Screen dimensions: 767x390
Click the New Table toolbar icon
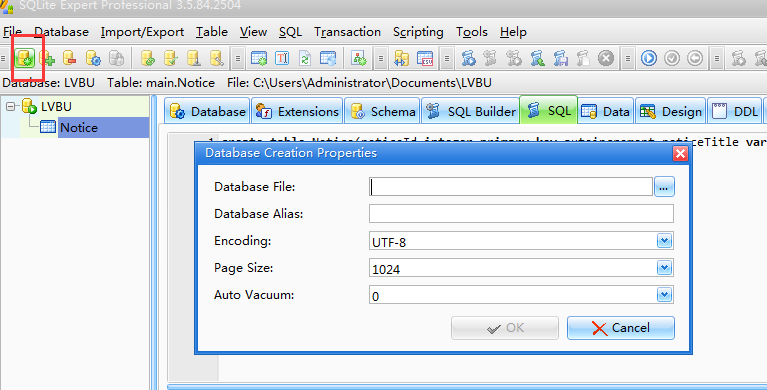pyautogui.click(x=259, y=58)
